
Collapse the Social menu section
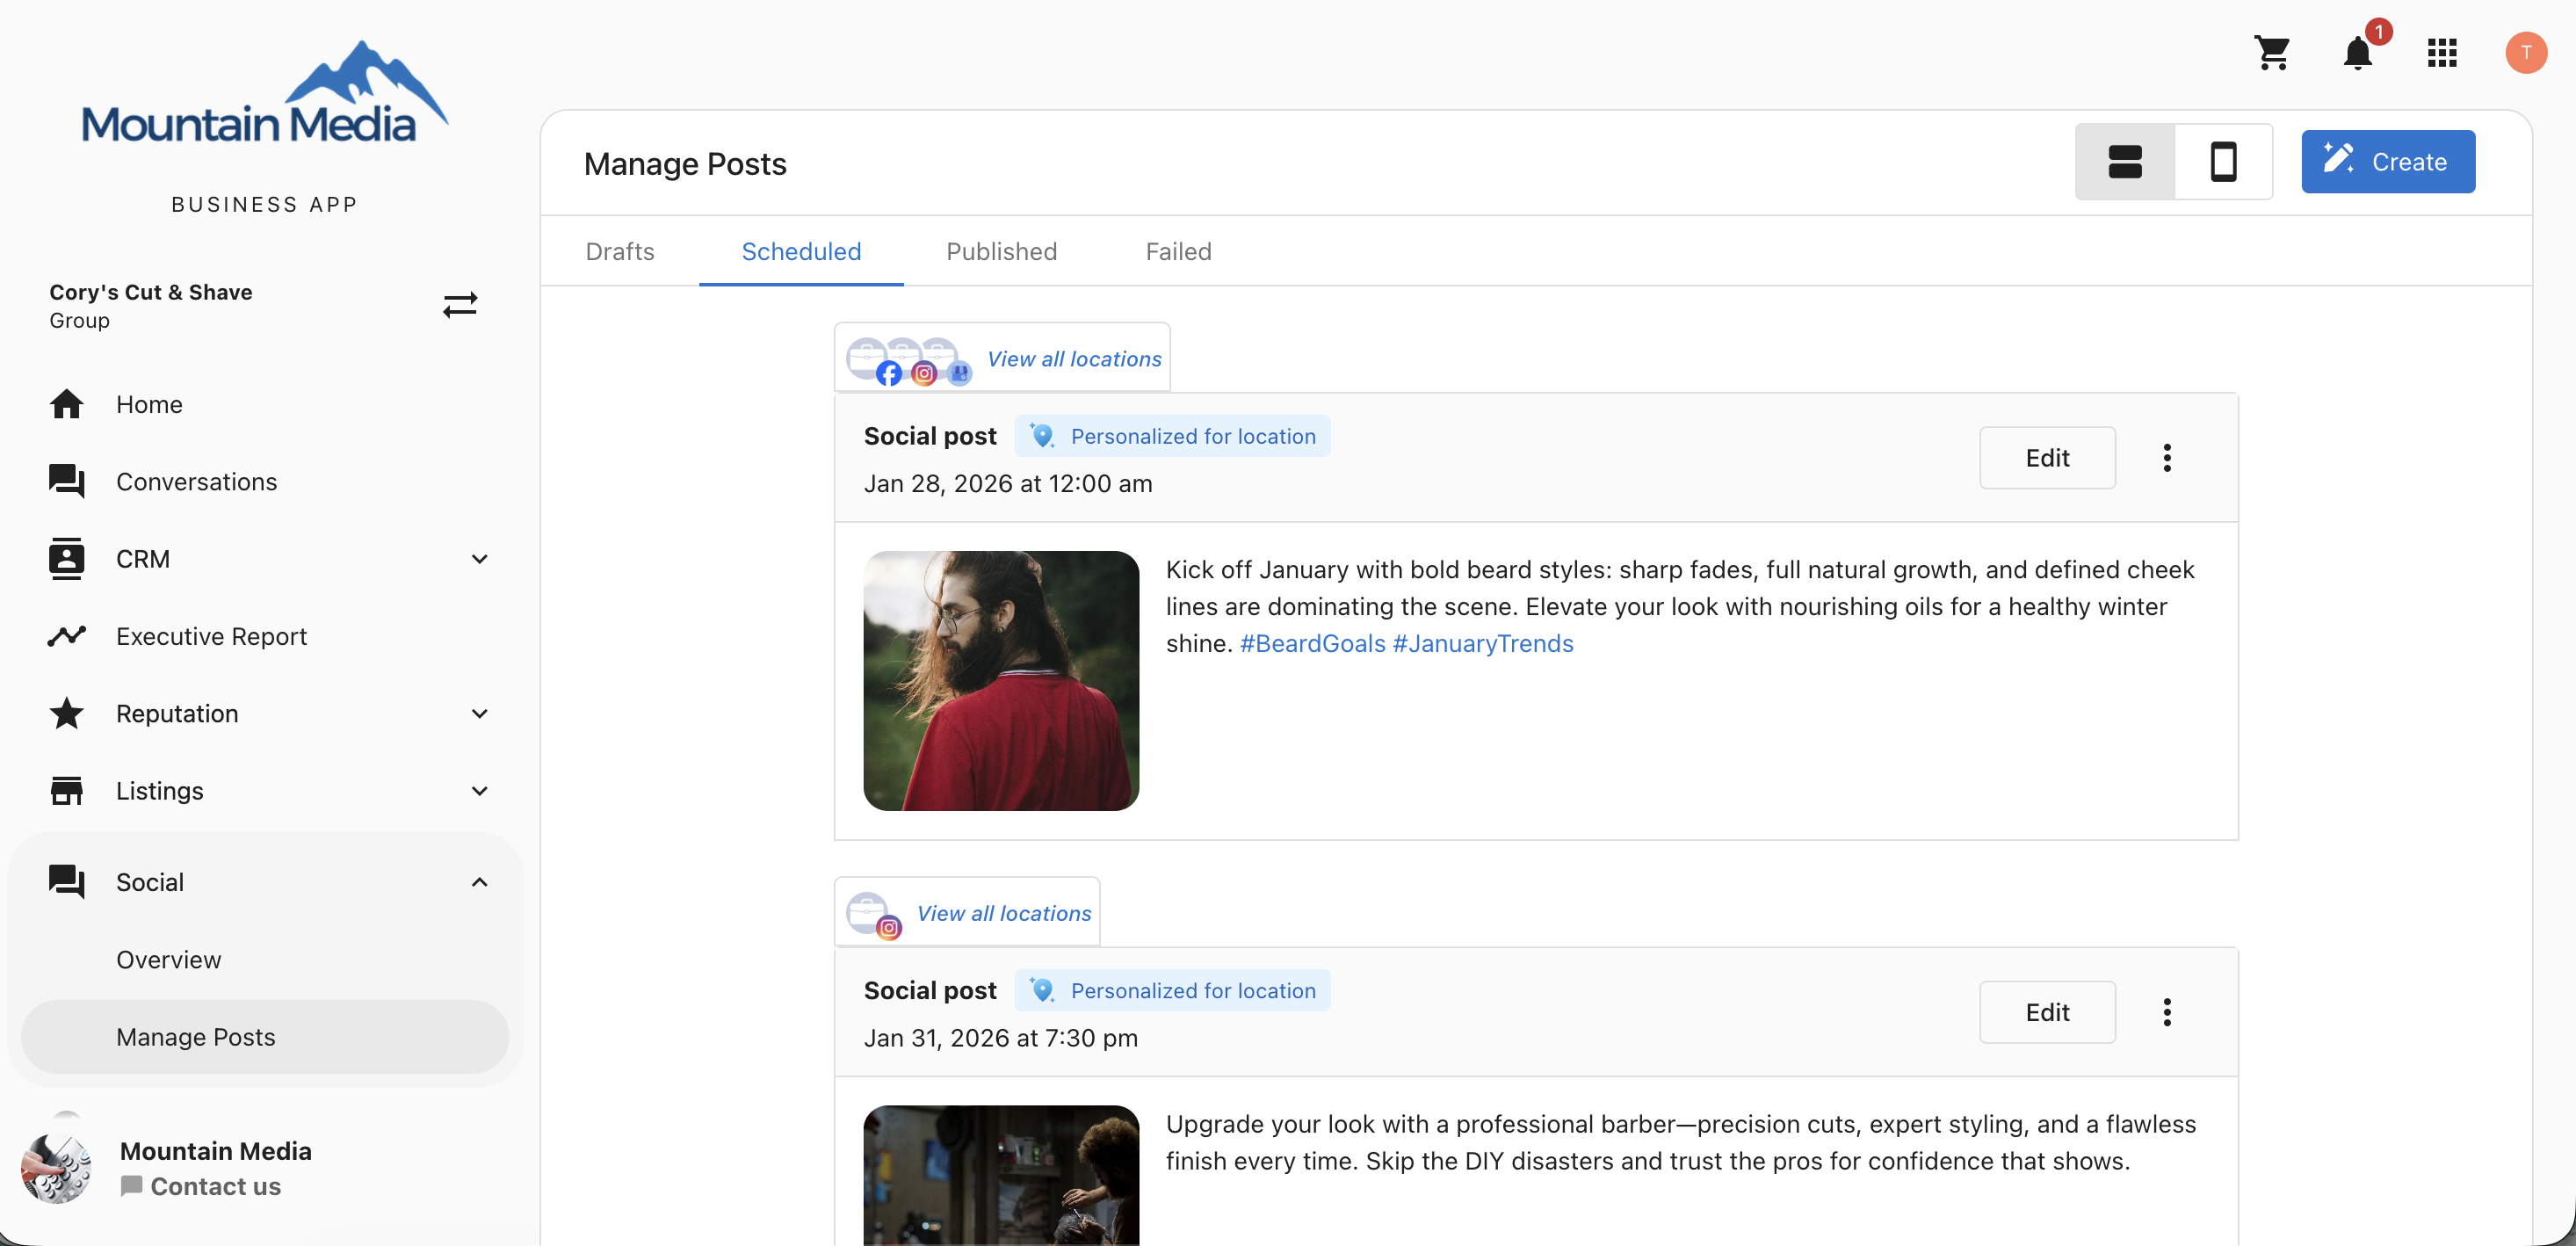coord(479,882)
